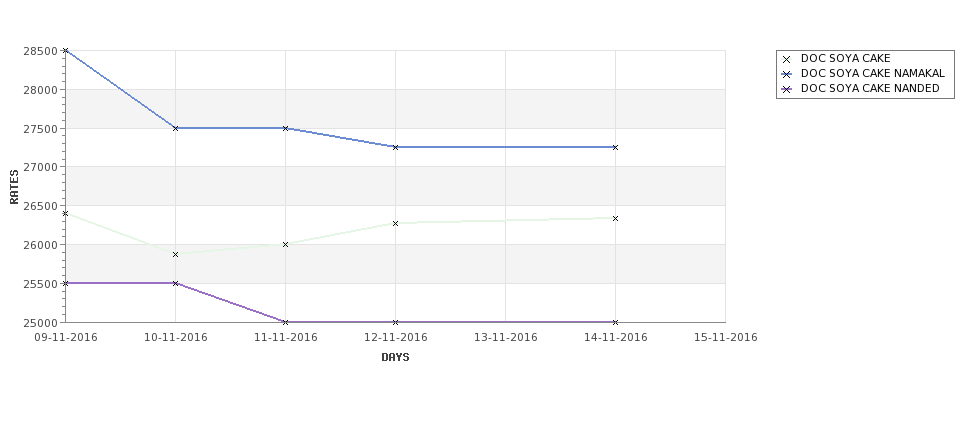Select DOC SOYA CAKE NANDED legend label
Screen dimensions: 975x429
tap(870, 88)
